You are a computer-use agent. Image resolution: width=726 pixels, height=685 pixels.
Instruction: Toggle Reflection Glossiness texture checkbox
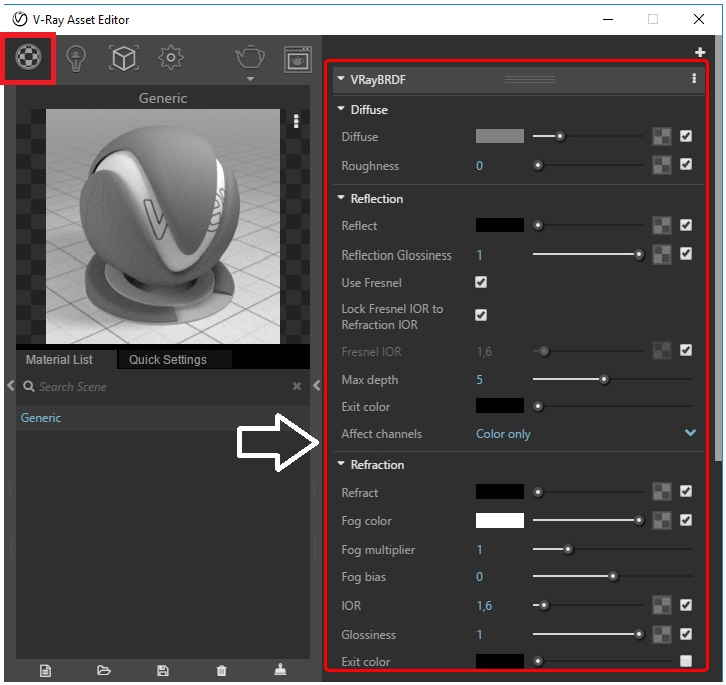point(686,254)
